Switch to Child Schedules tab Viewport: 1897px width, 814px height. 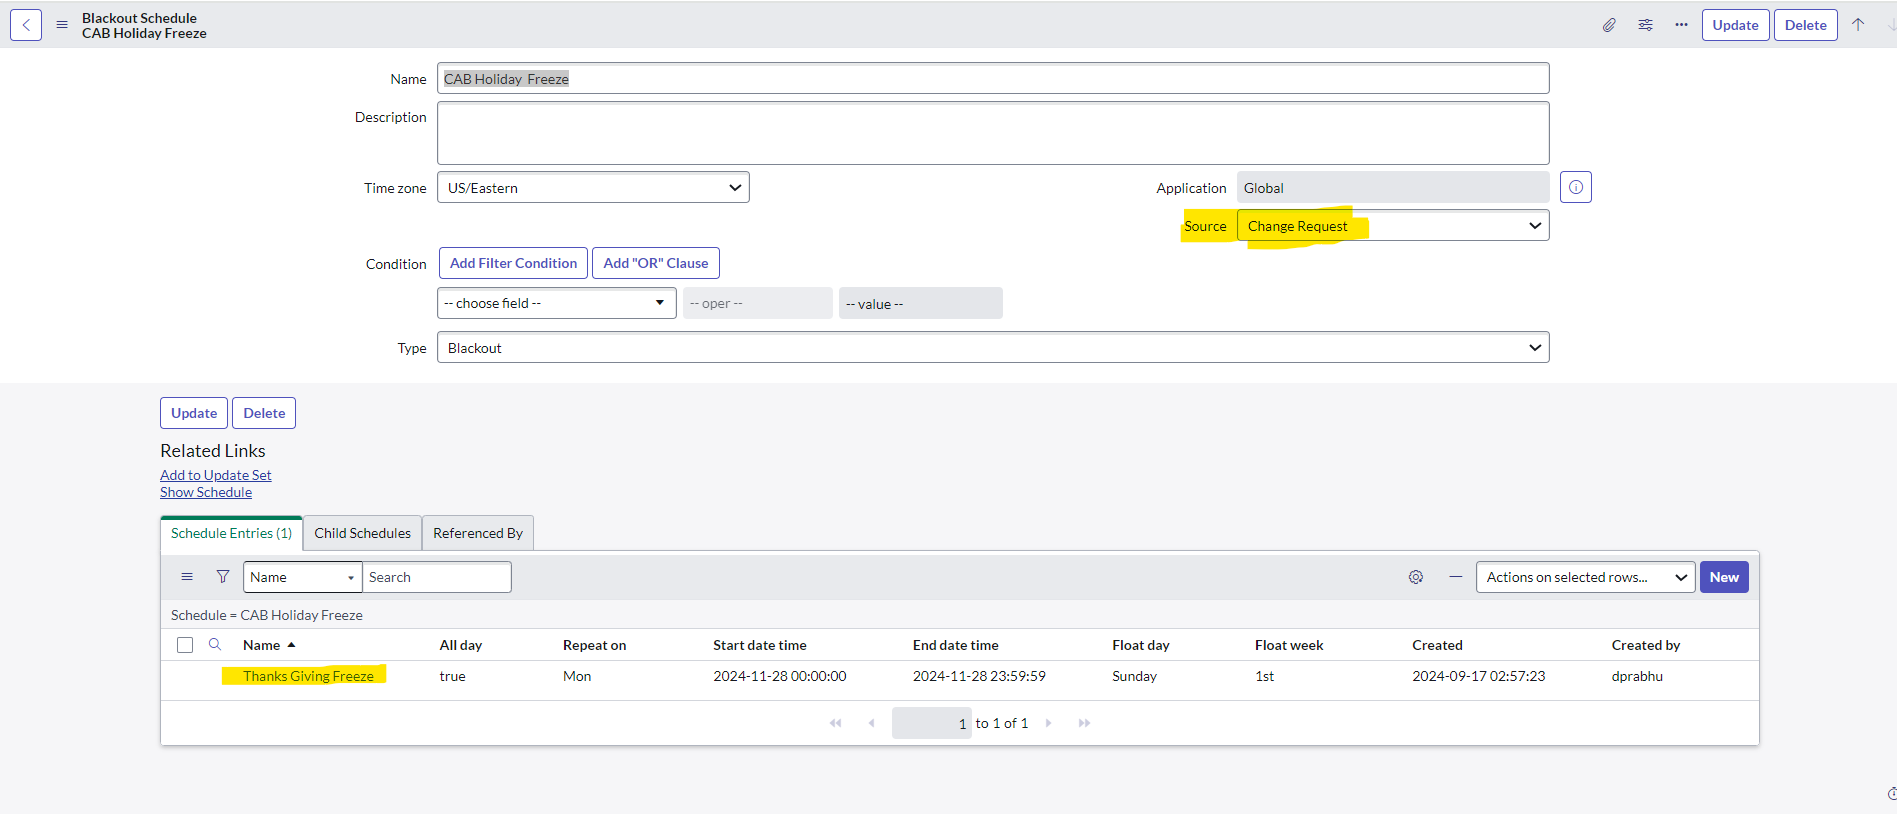point(362,533)
